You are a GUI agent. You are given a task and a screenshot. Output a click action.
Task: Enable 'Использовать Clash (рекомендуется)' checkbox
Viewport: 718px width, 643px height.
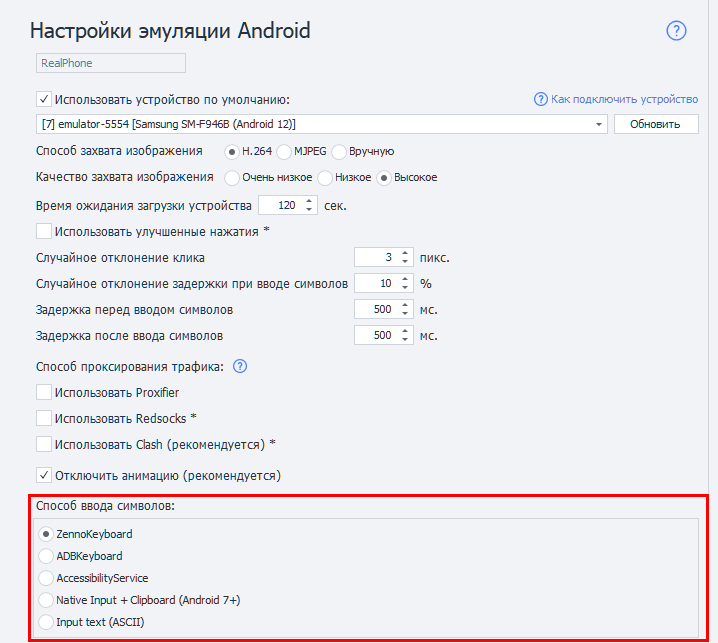point(44,444)
